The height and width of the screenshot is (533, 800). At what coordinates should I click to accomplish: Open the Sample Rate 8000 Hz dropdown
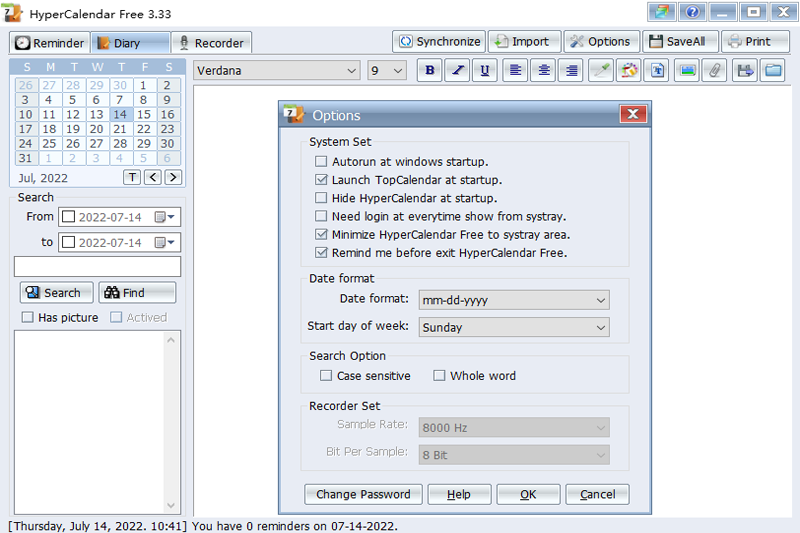click(514, 427)
